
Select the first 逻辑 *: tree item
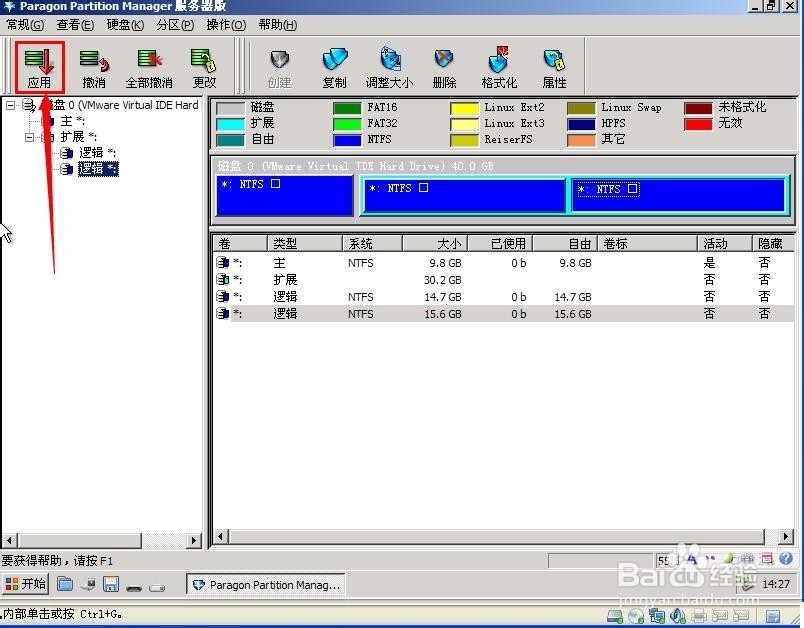click(x=97, y=153)
